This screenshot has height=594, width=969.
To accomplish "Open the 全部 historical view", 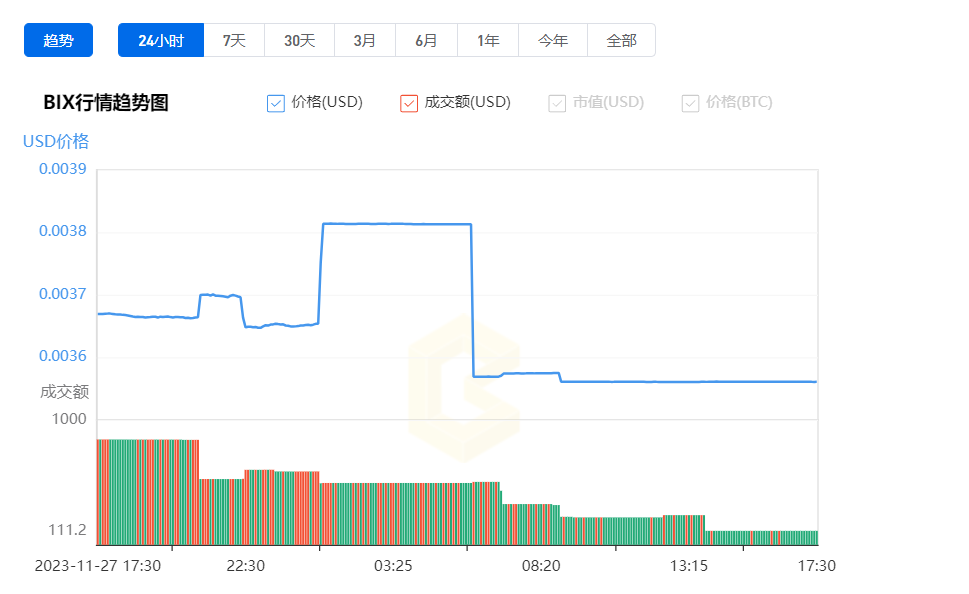I will coord(621,40).
